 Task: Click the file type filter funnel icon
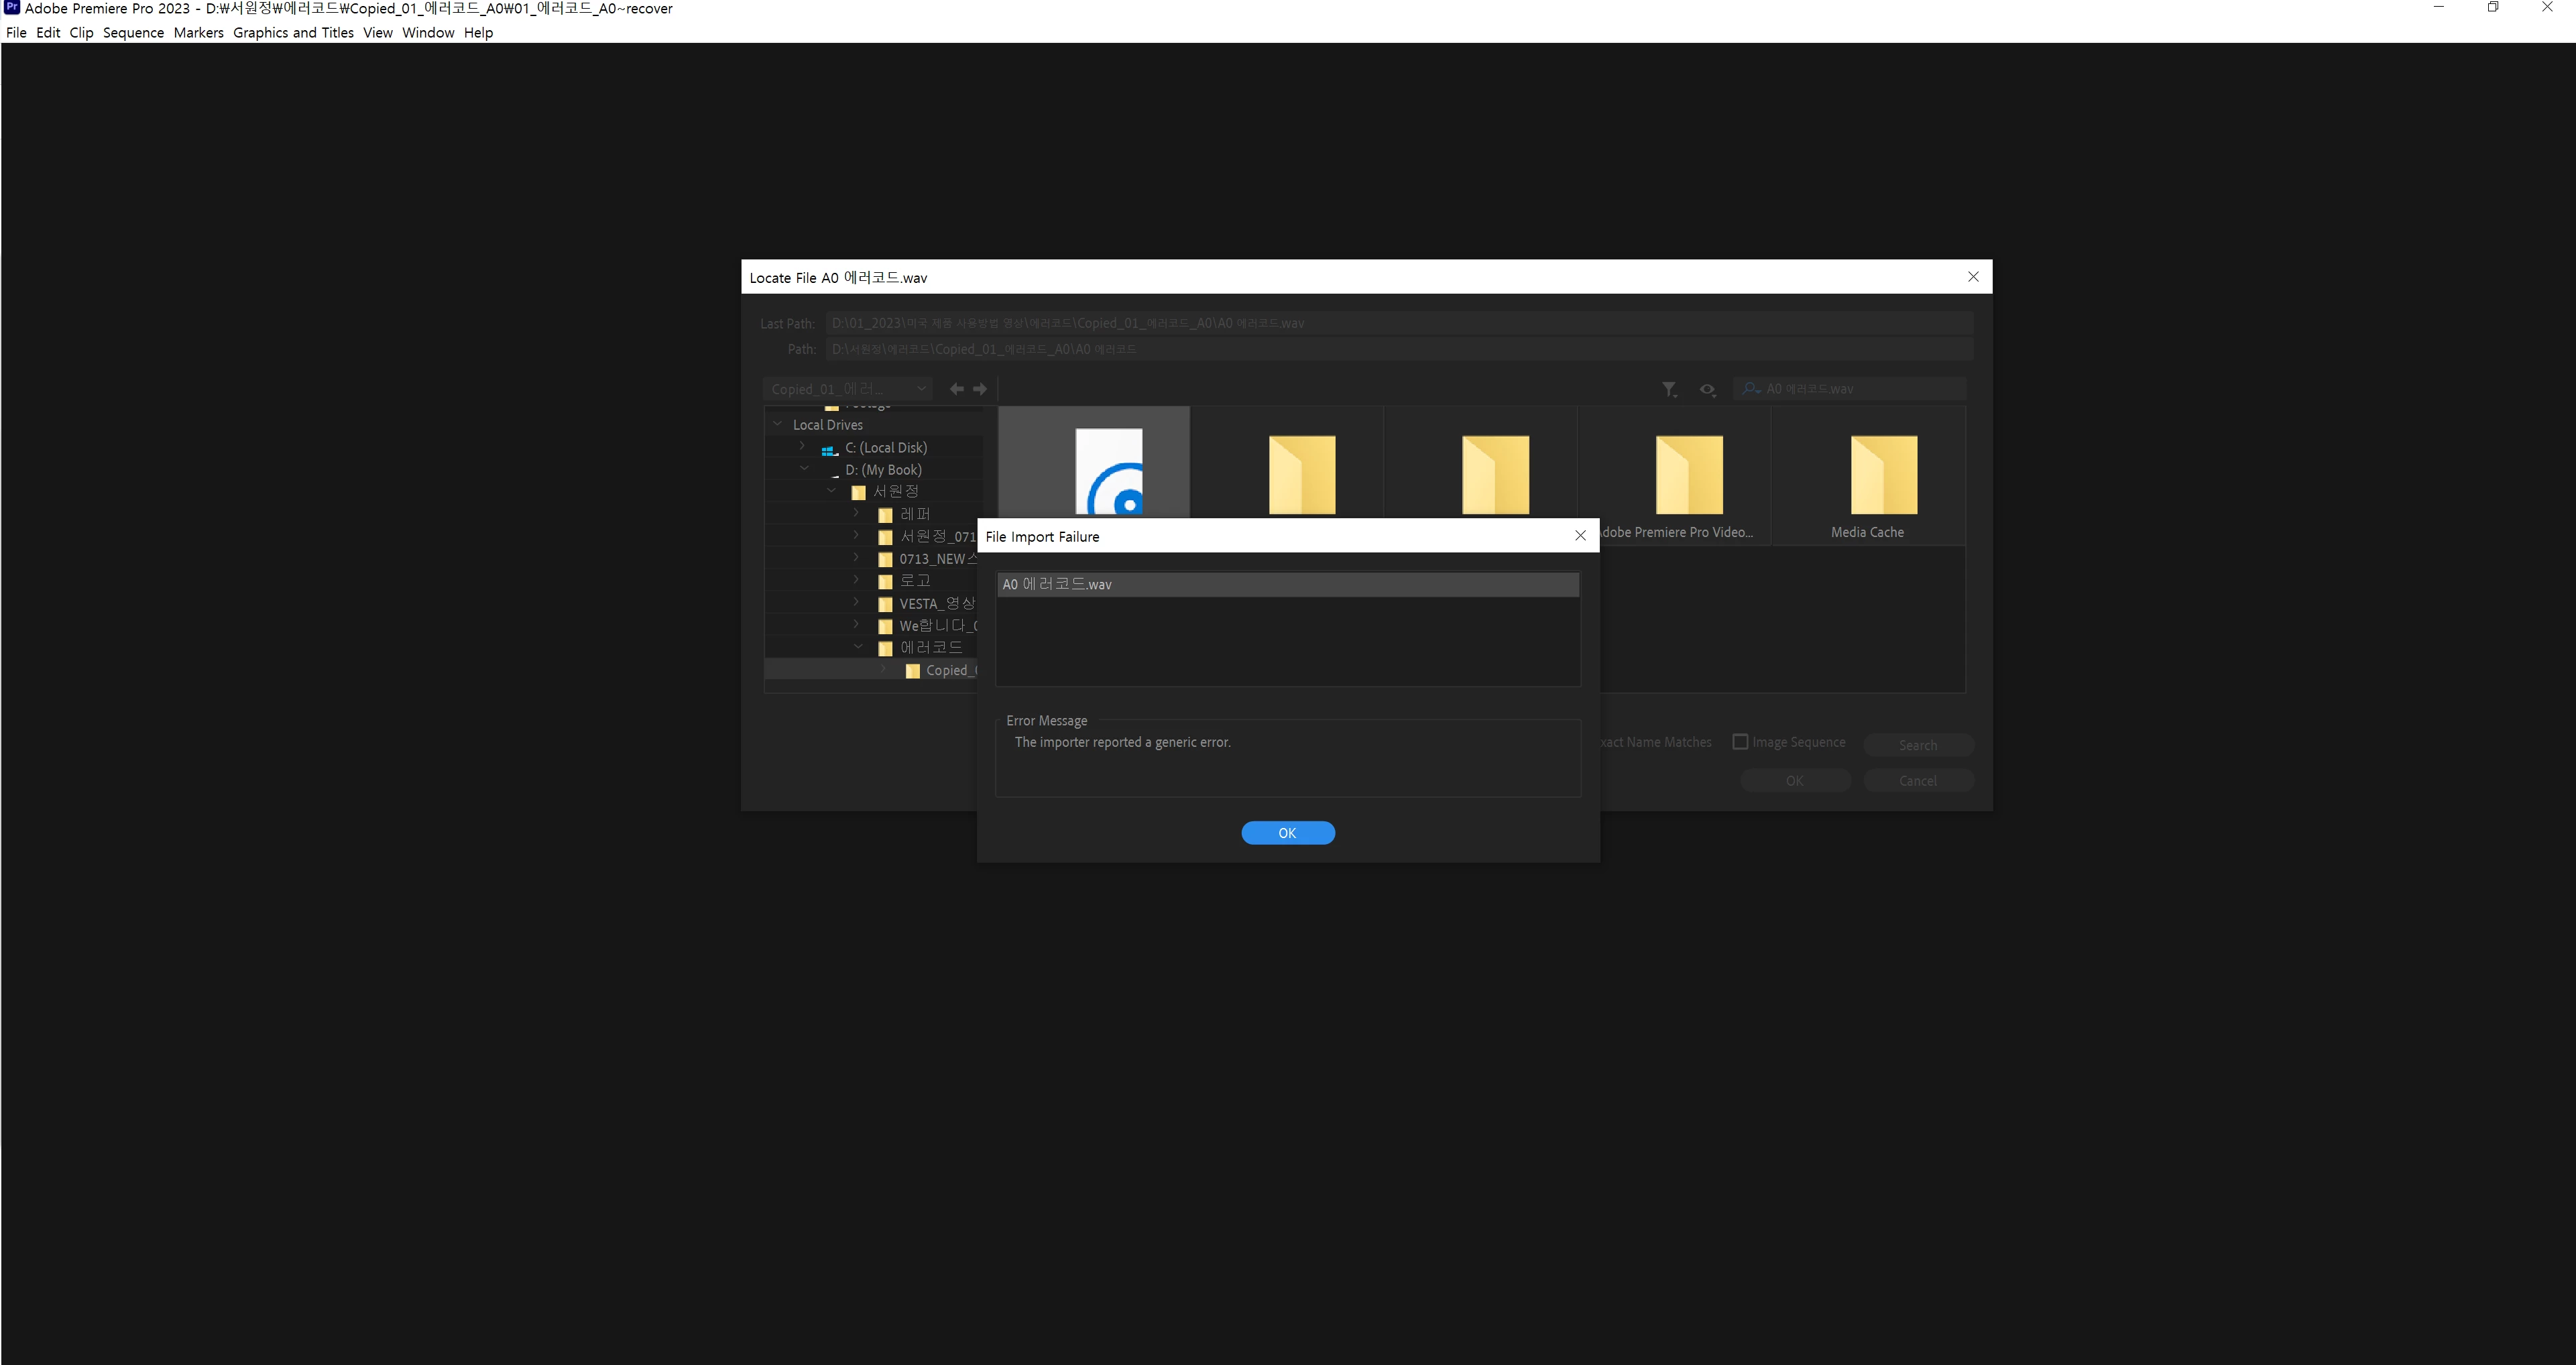(1668, 389)
